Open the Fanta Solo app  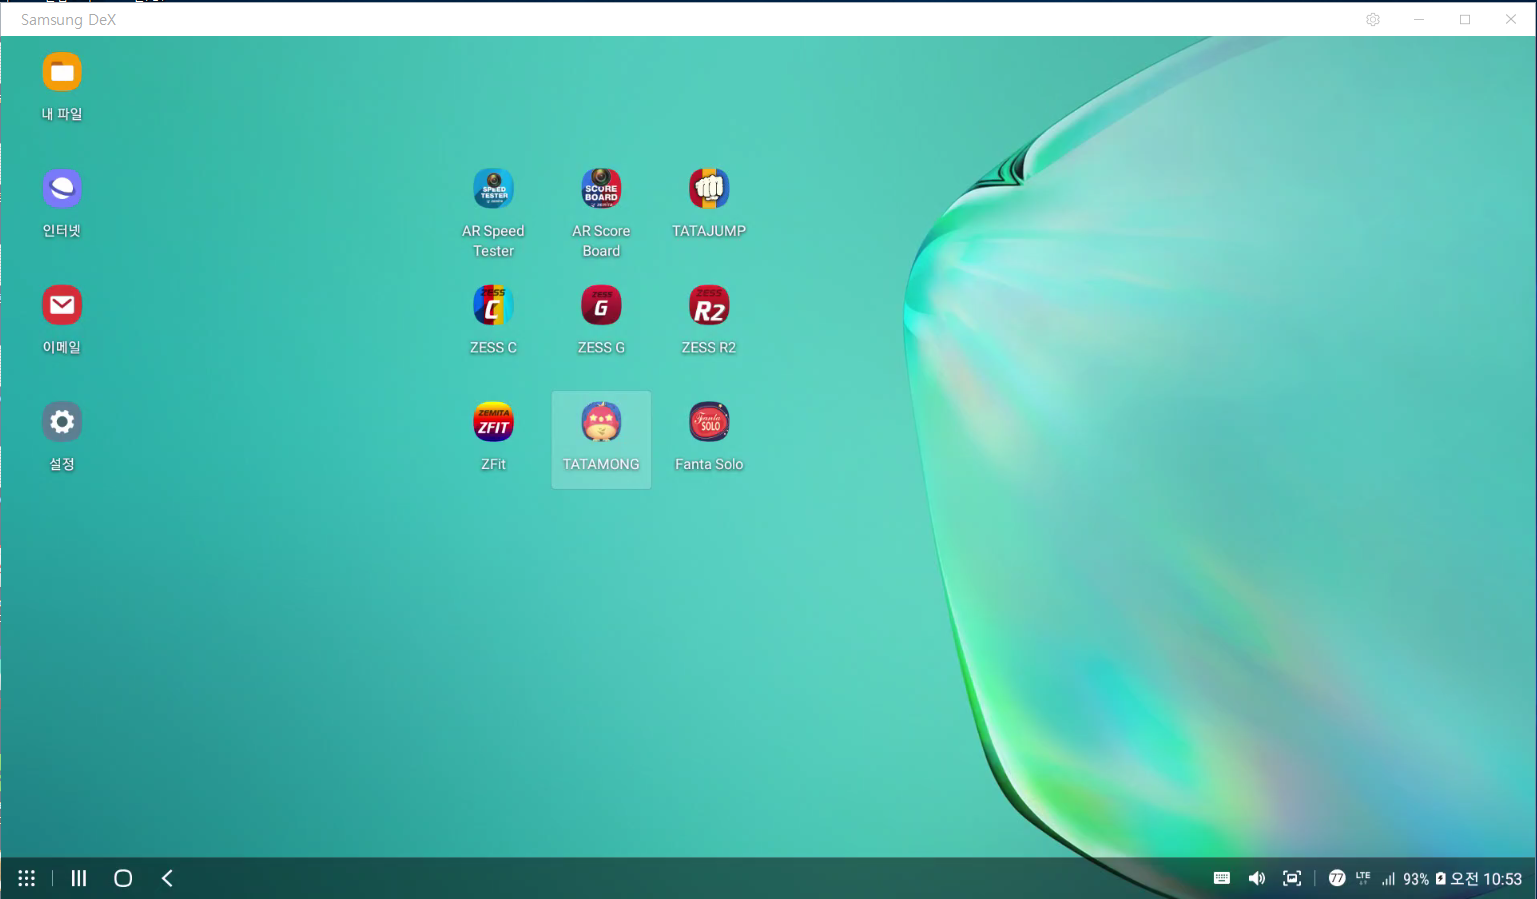pyautogui.click(x=709, y=422)
